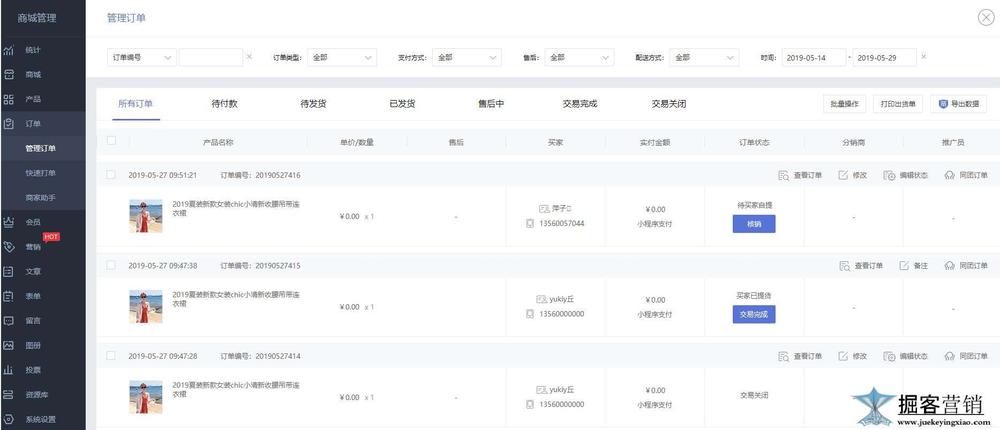Click 编辑状态 icon for order 20190527416
Image resolution: width=1000 pixels, height=430 pixels.
tap(889, 175)
